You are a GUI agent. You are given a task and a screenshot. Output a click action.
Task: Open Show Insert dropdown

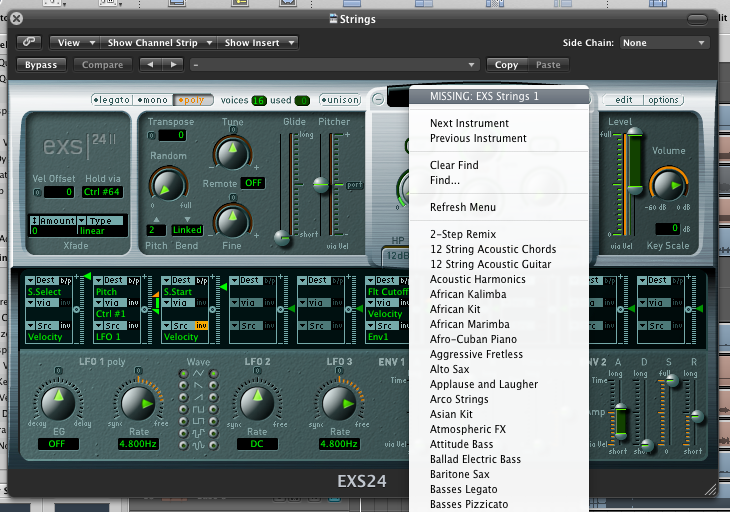tap(258, 42)
